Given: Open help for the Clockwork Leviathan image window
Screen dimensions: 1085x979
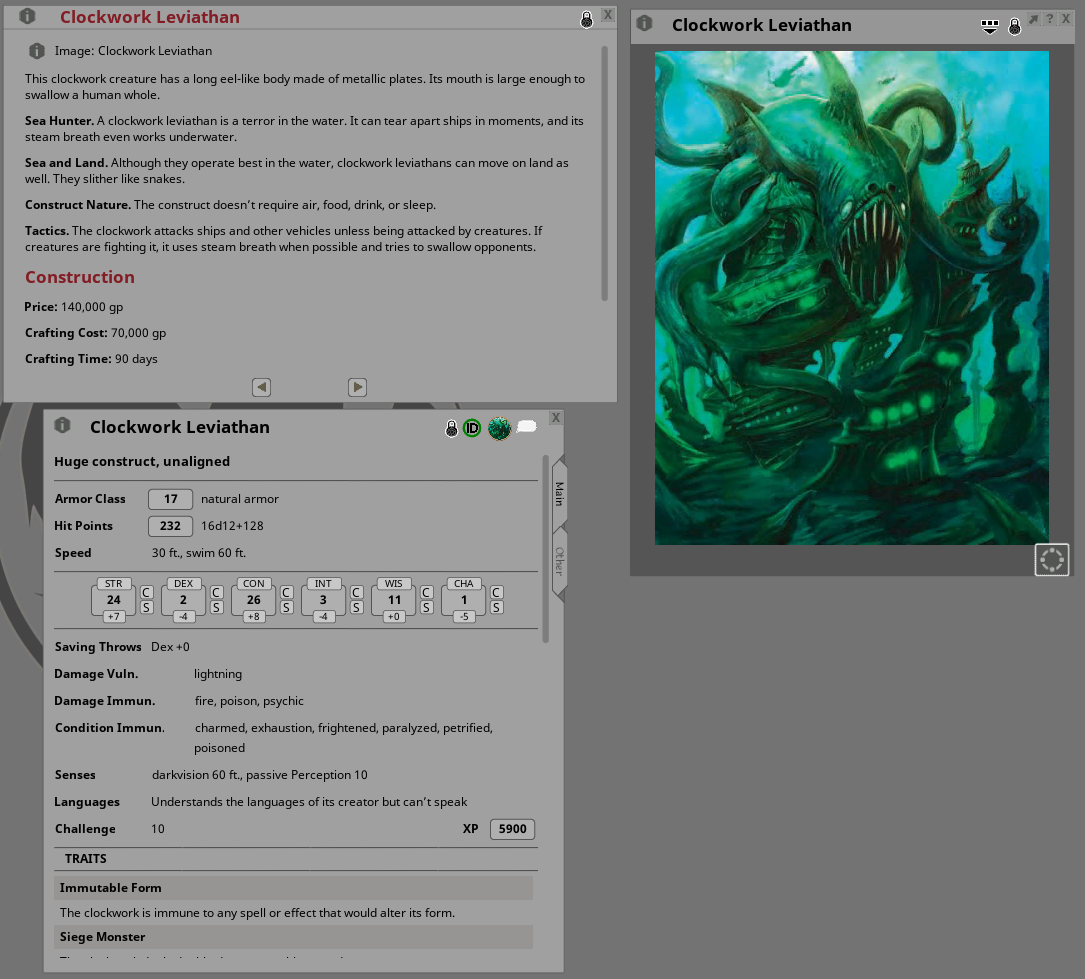Looking at the screenshot, I should tap(1048, 19).
